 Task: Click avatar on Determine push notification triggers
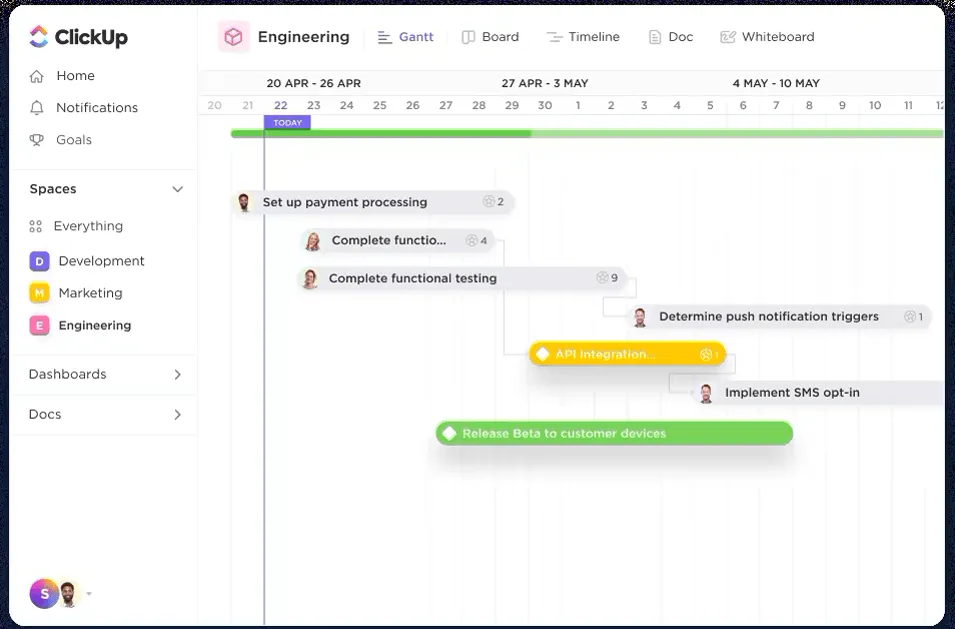(640, 317)
